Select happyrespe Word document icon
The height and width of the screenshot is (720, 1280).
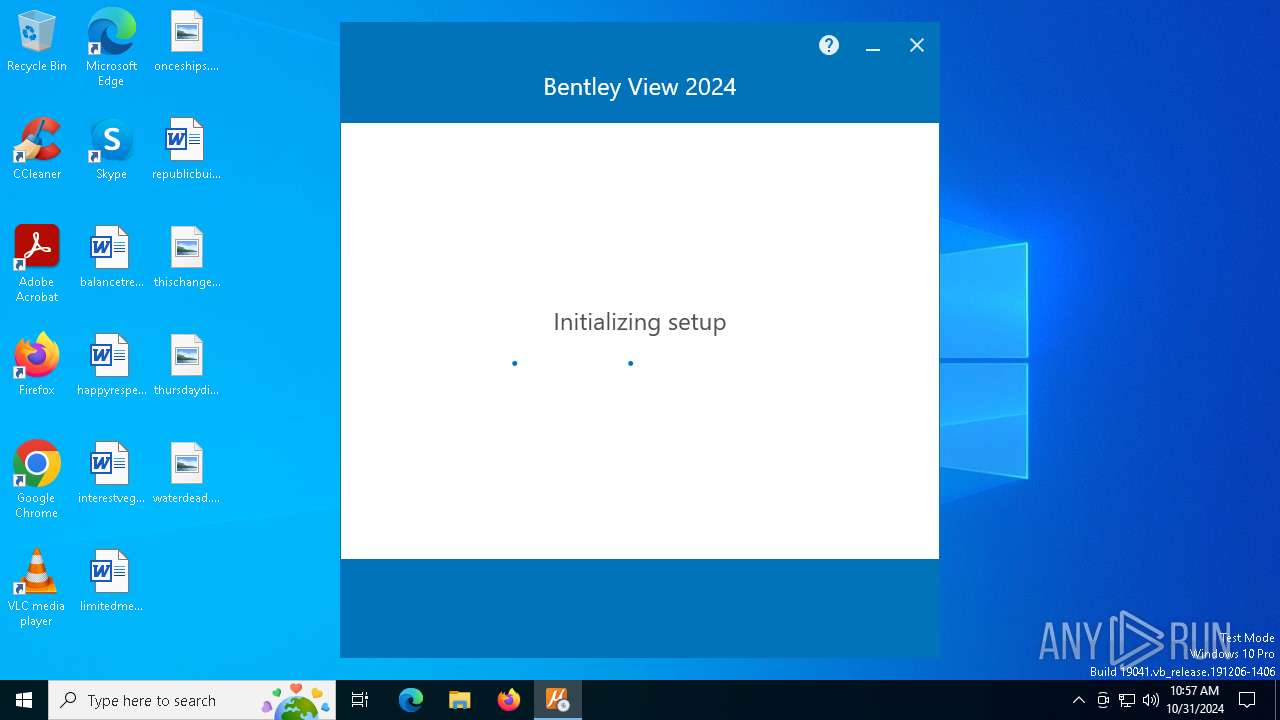[111, 366]
